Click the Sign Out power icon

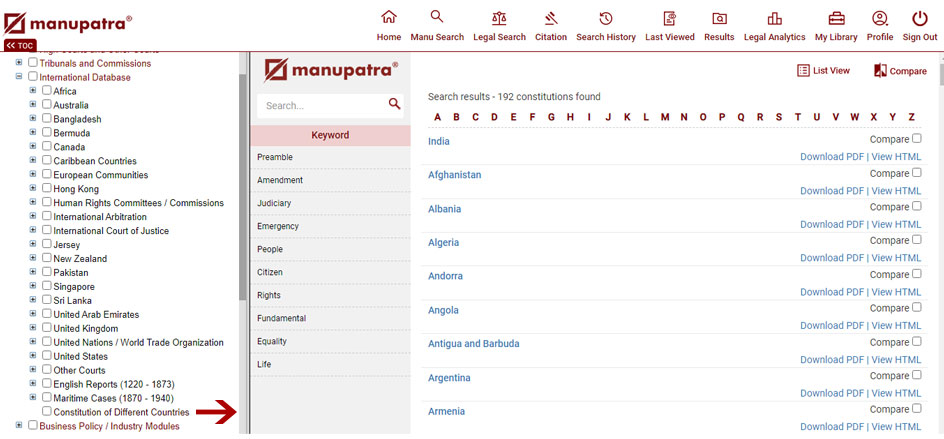pos(919,19)
